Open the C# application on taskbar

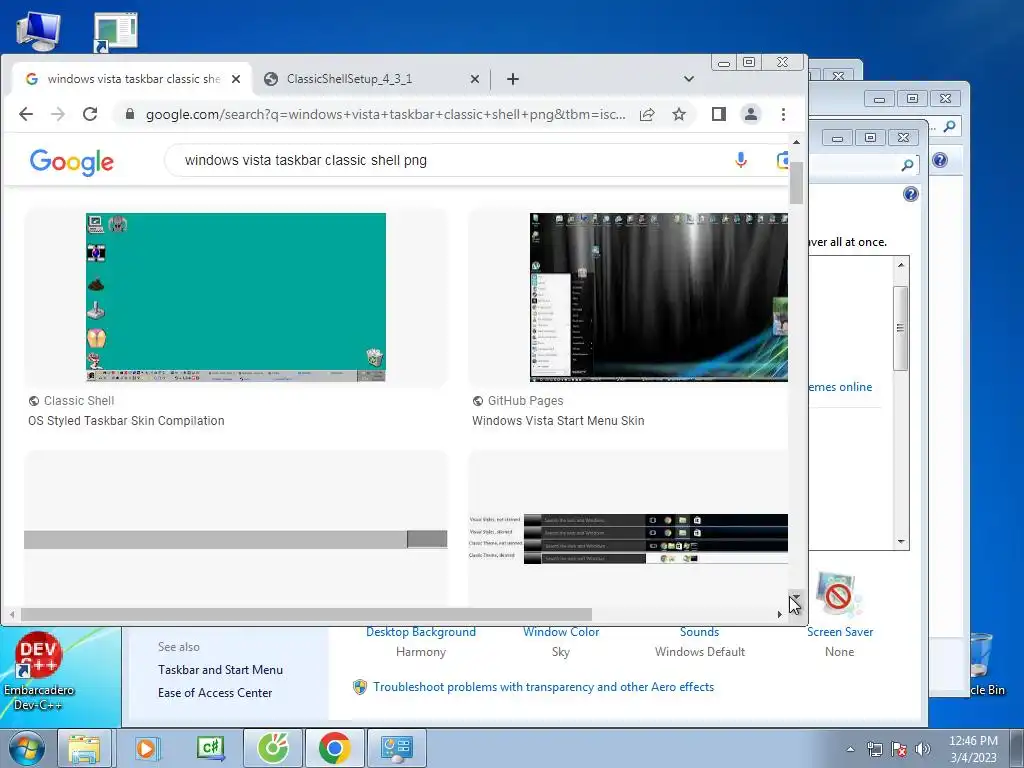pos(210,748)
